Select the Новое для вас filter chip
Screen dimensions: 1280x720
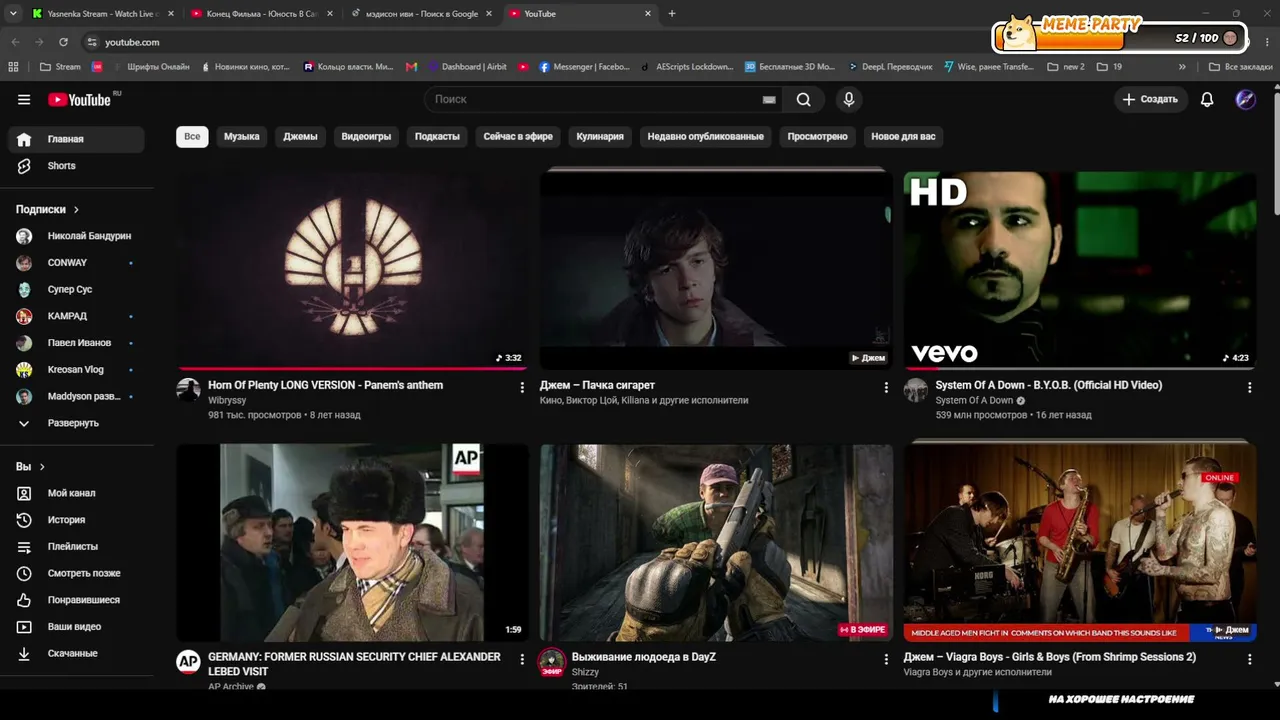pos(904,137)
